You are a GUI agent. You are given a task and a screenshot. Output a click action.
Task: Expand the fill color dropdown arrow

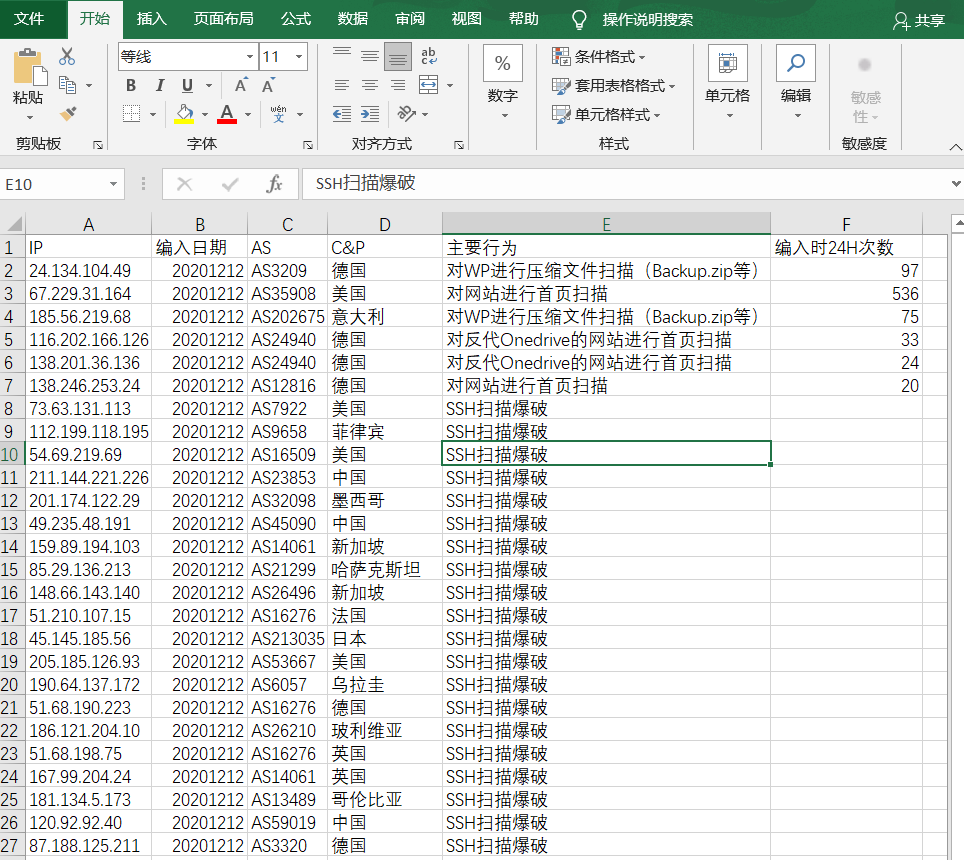point(205,114)
